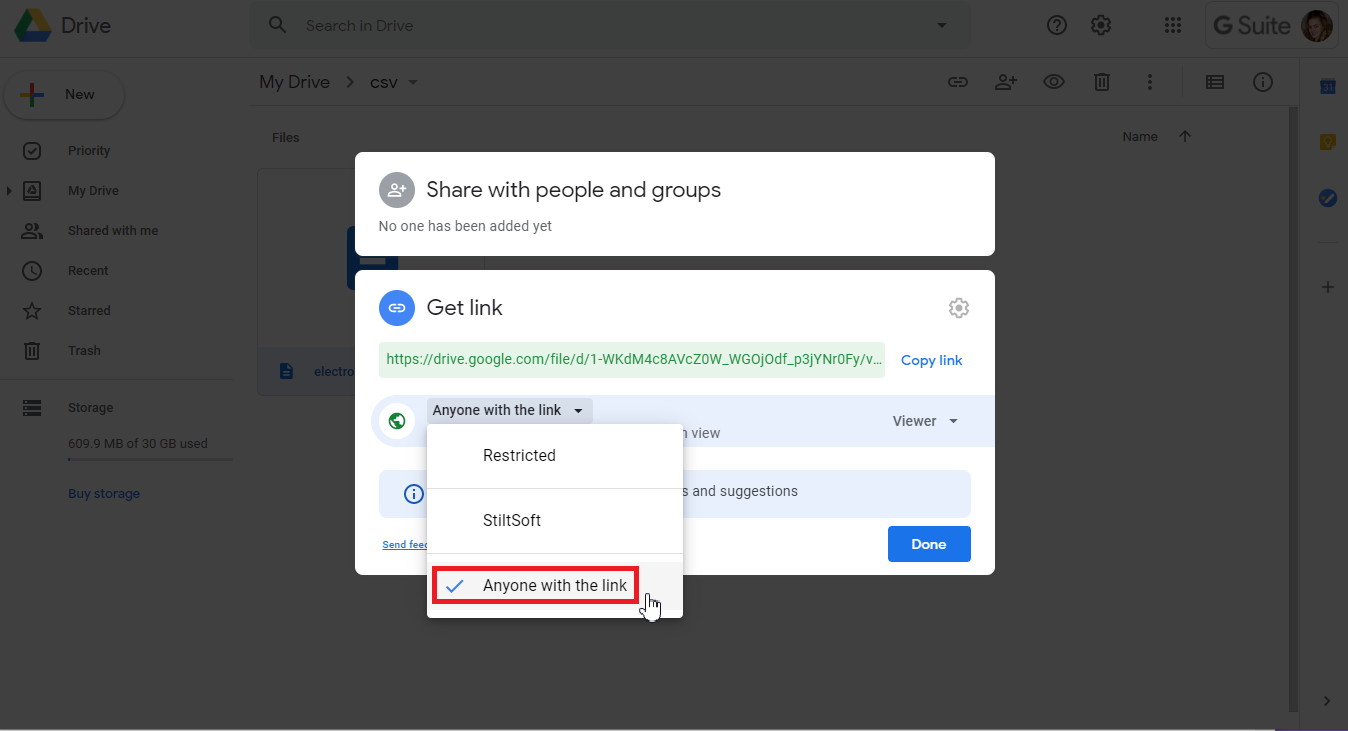1348x731 pixels.
Task: Open view details info icon
Action: click(1262, 82)
